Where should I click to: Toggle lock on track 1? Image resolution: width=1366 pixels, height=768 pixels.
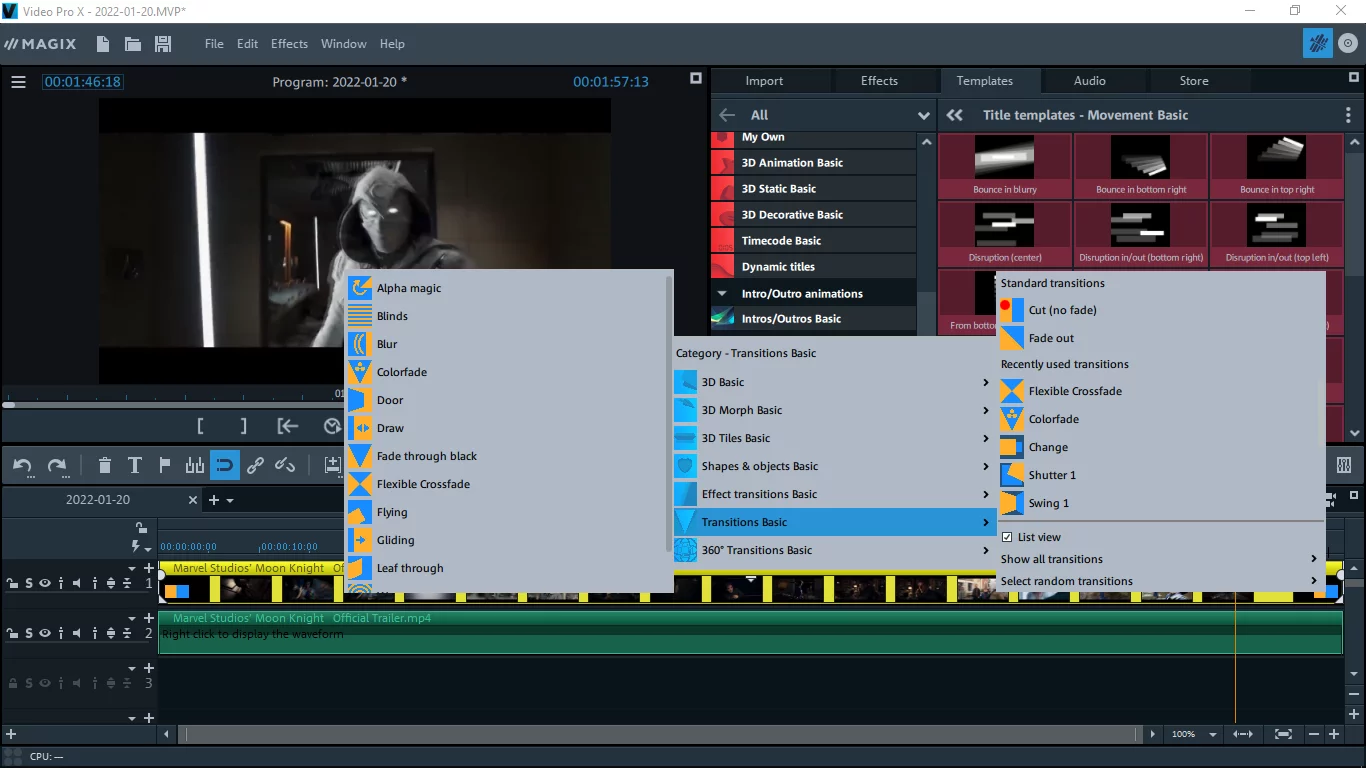13,583
